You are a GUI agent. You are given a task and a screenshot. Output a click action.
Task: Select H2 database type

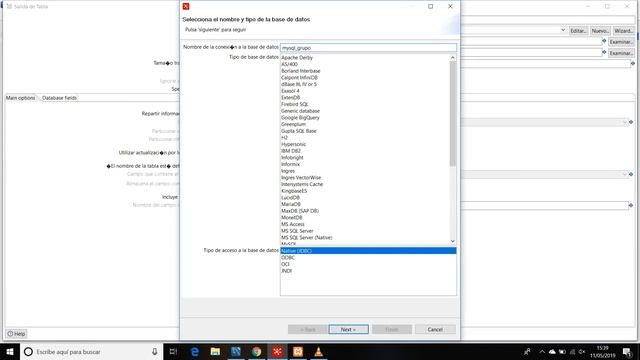(284, 138)
